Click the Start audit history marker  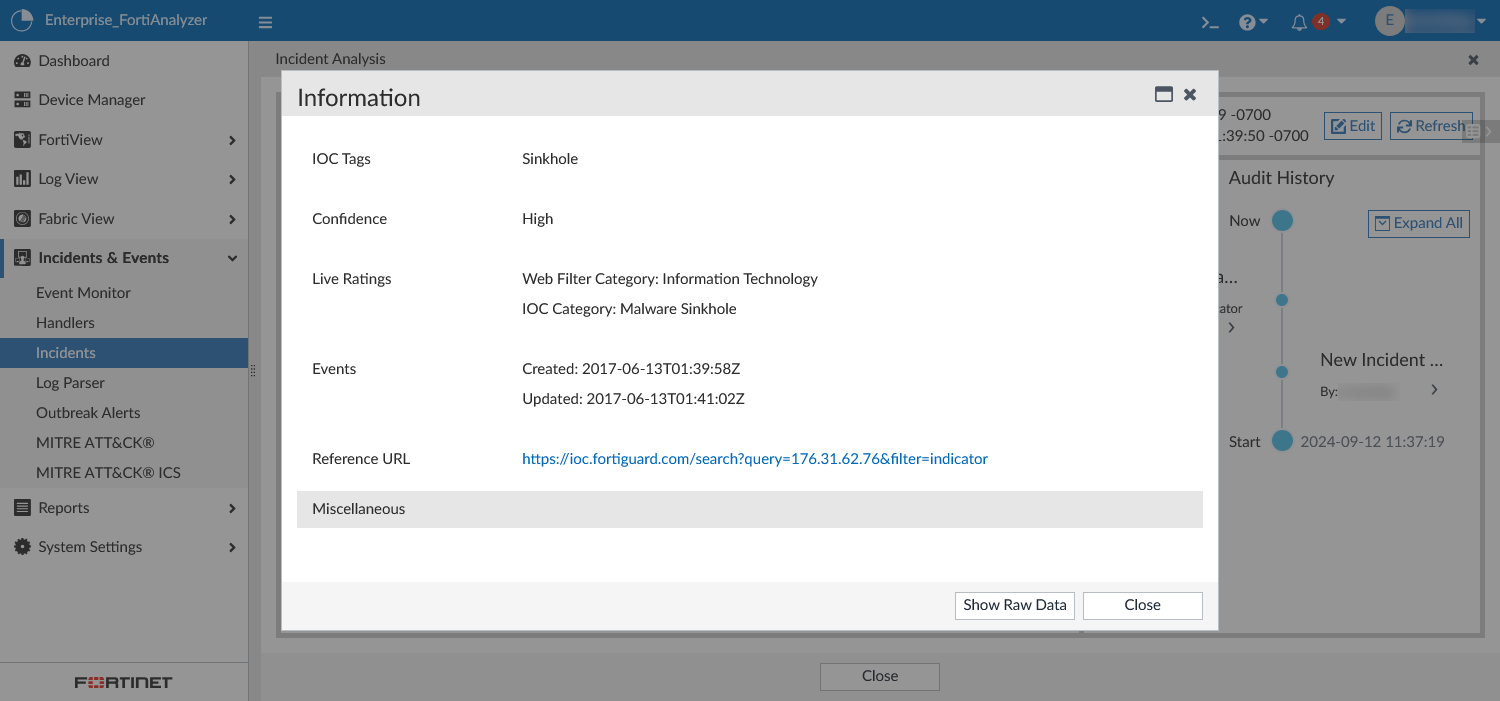[x=1282, y=441]
